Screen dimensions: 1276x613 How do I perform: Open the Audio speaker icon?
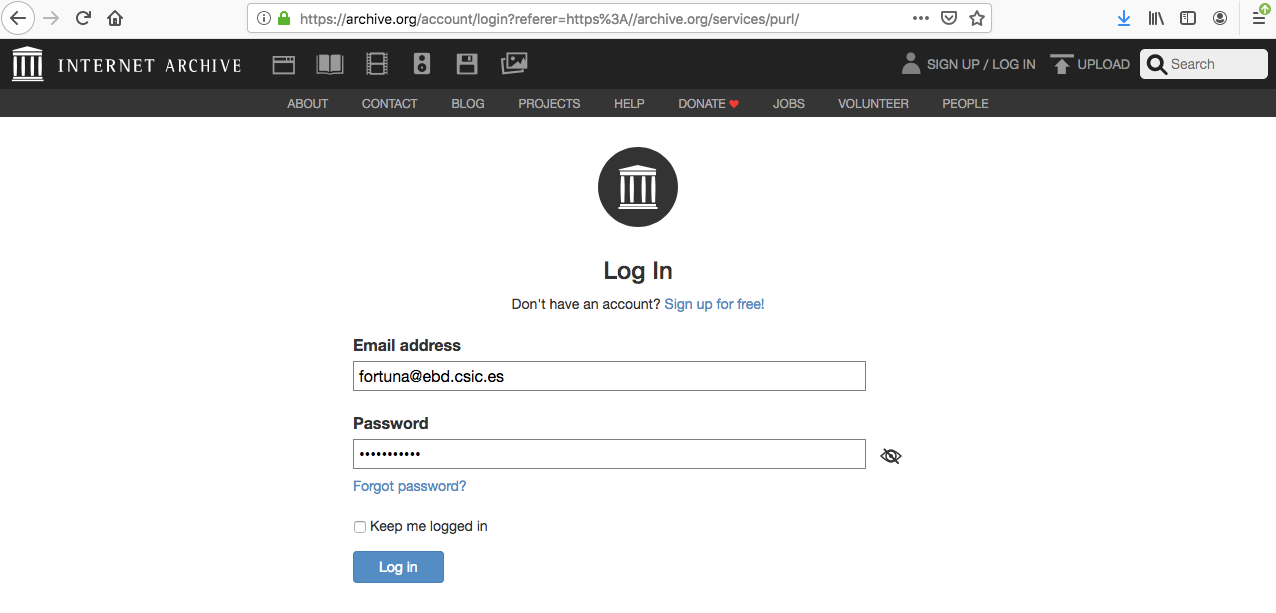[x=422, y=65]
